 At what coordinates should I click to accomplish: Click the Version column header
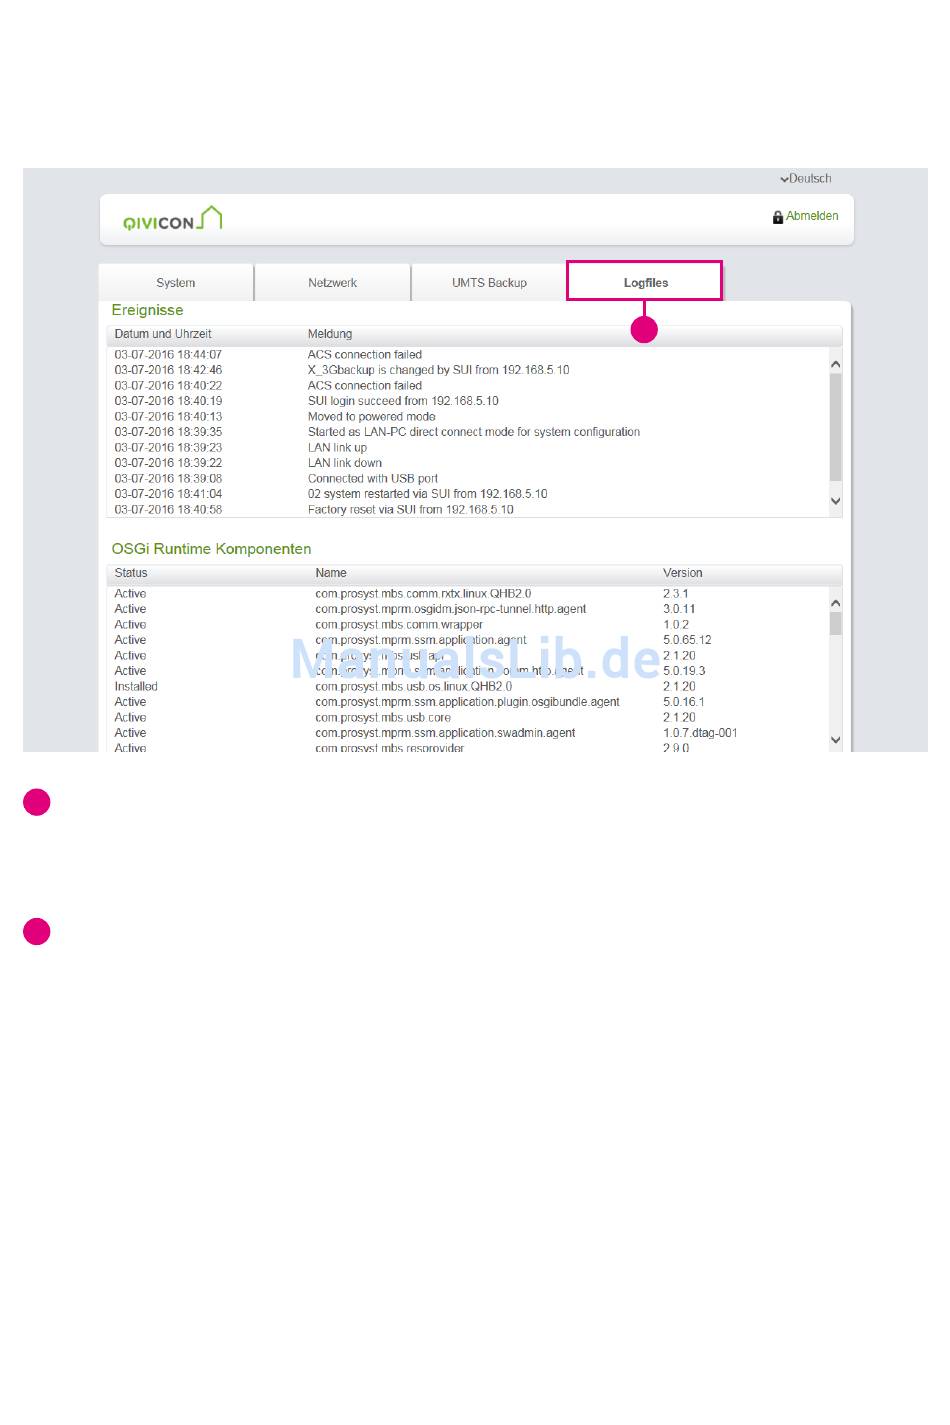coord(682,573)
